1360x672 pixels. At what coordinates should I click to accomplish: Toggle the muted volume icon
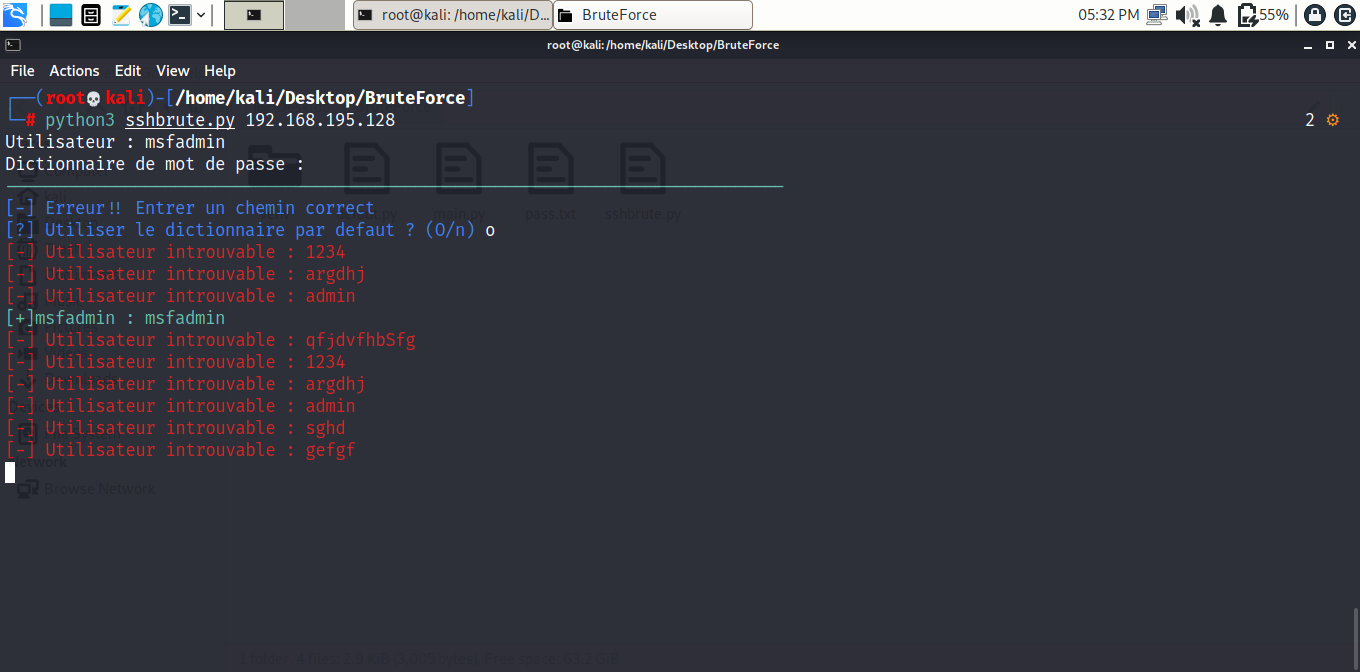(1187, 15)
